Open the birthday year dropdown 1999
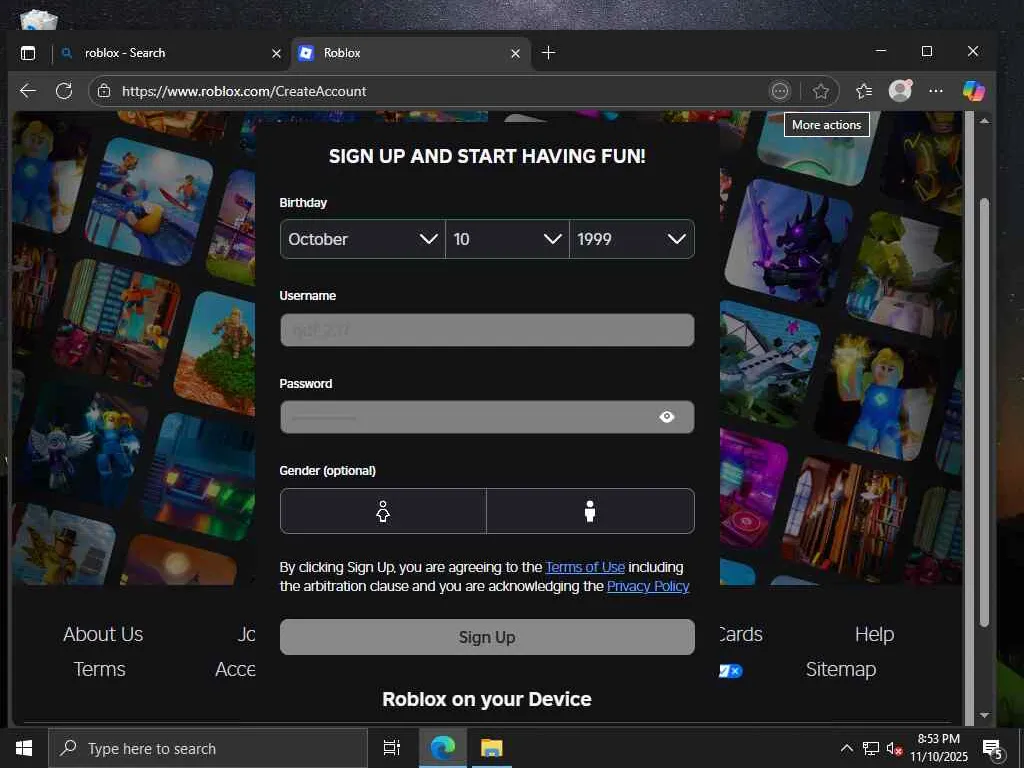Screen dimensions: 1024x768 pyautogui.click(x=632, y=239)
